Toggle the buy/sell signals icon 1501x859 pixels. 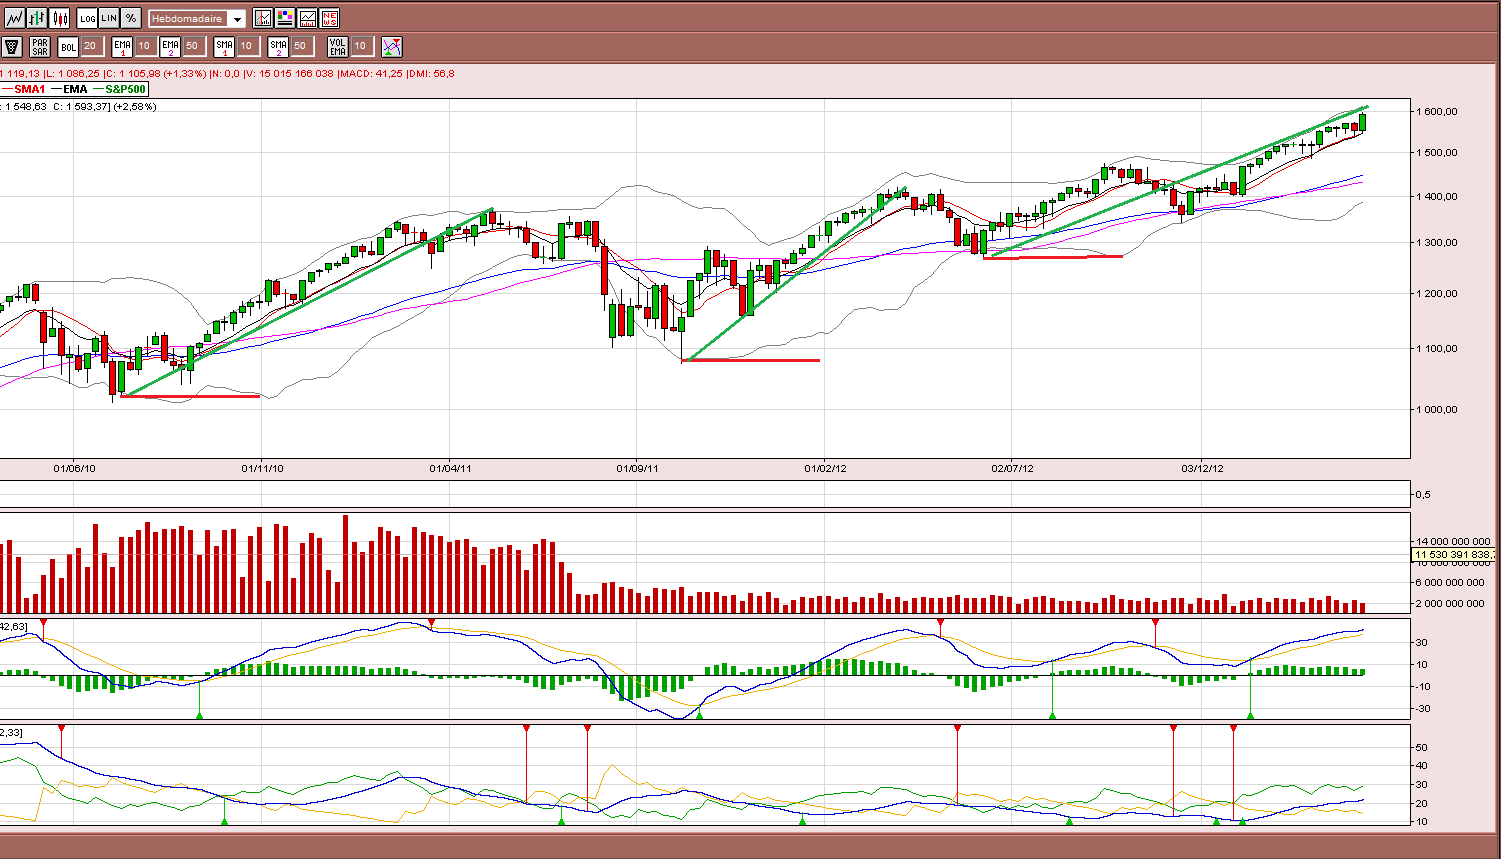coord(392,46)
